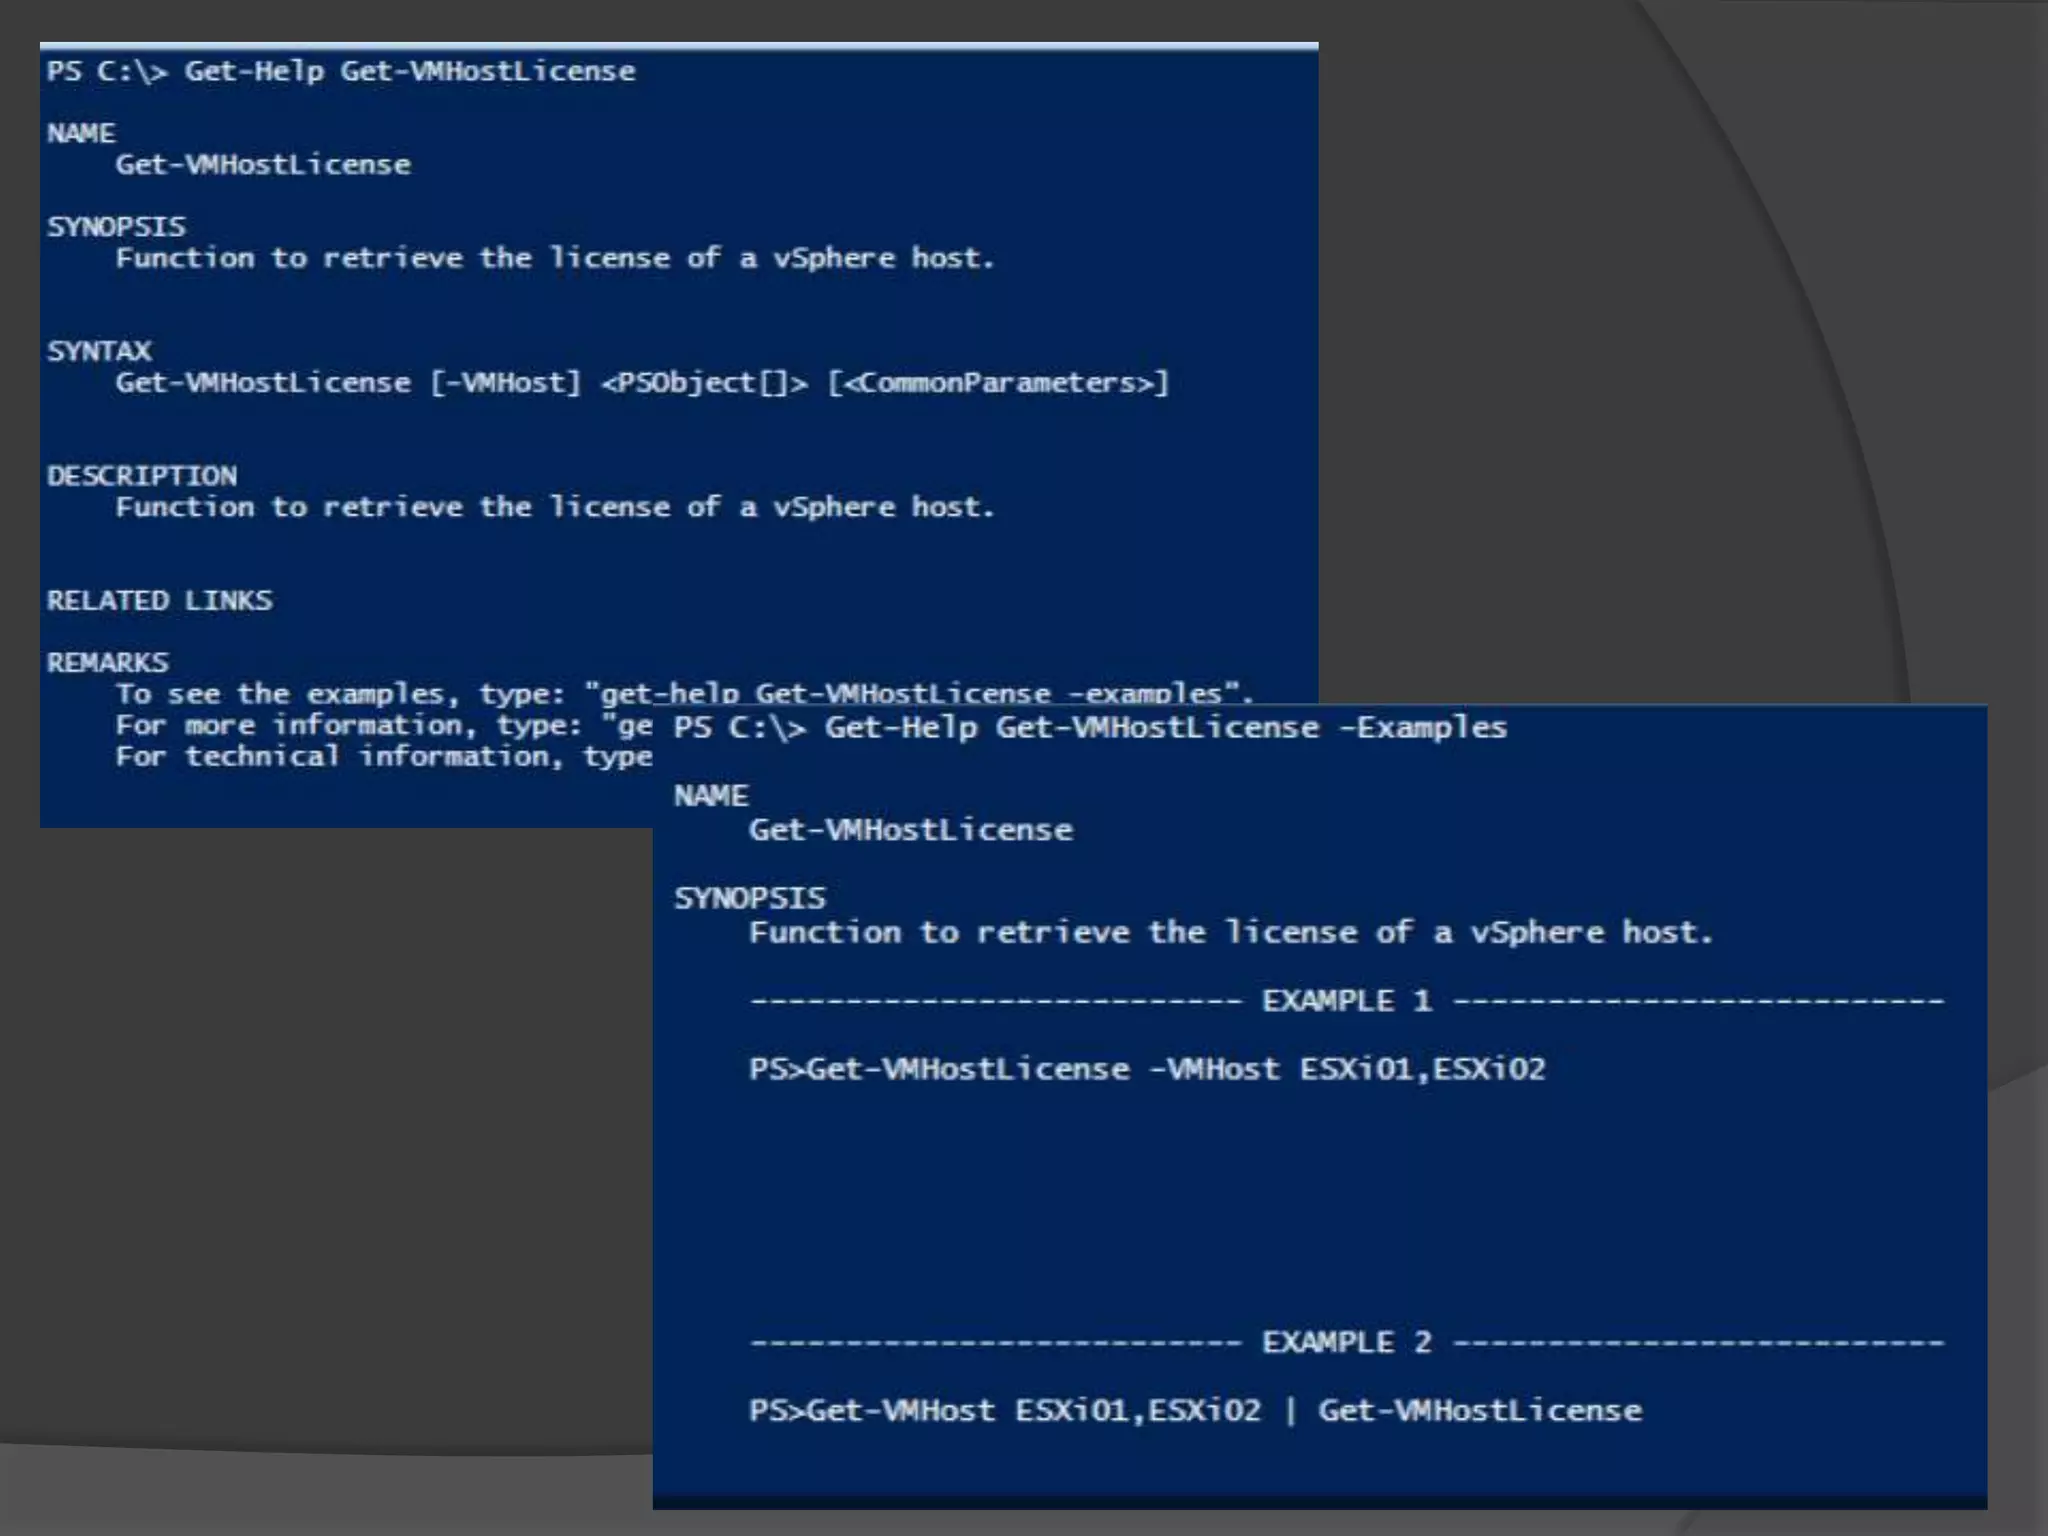The width and height of the screenshot is (2048, 1536).
Task: Click the SYNOPSIS heading in the upper console
Action: point(116,227)
